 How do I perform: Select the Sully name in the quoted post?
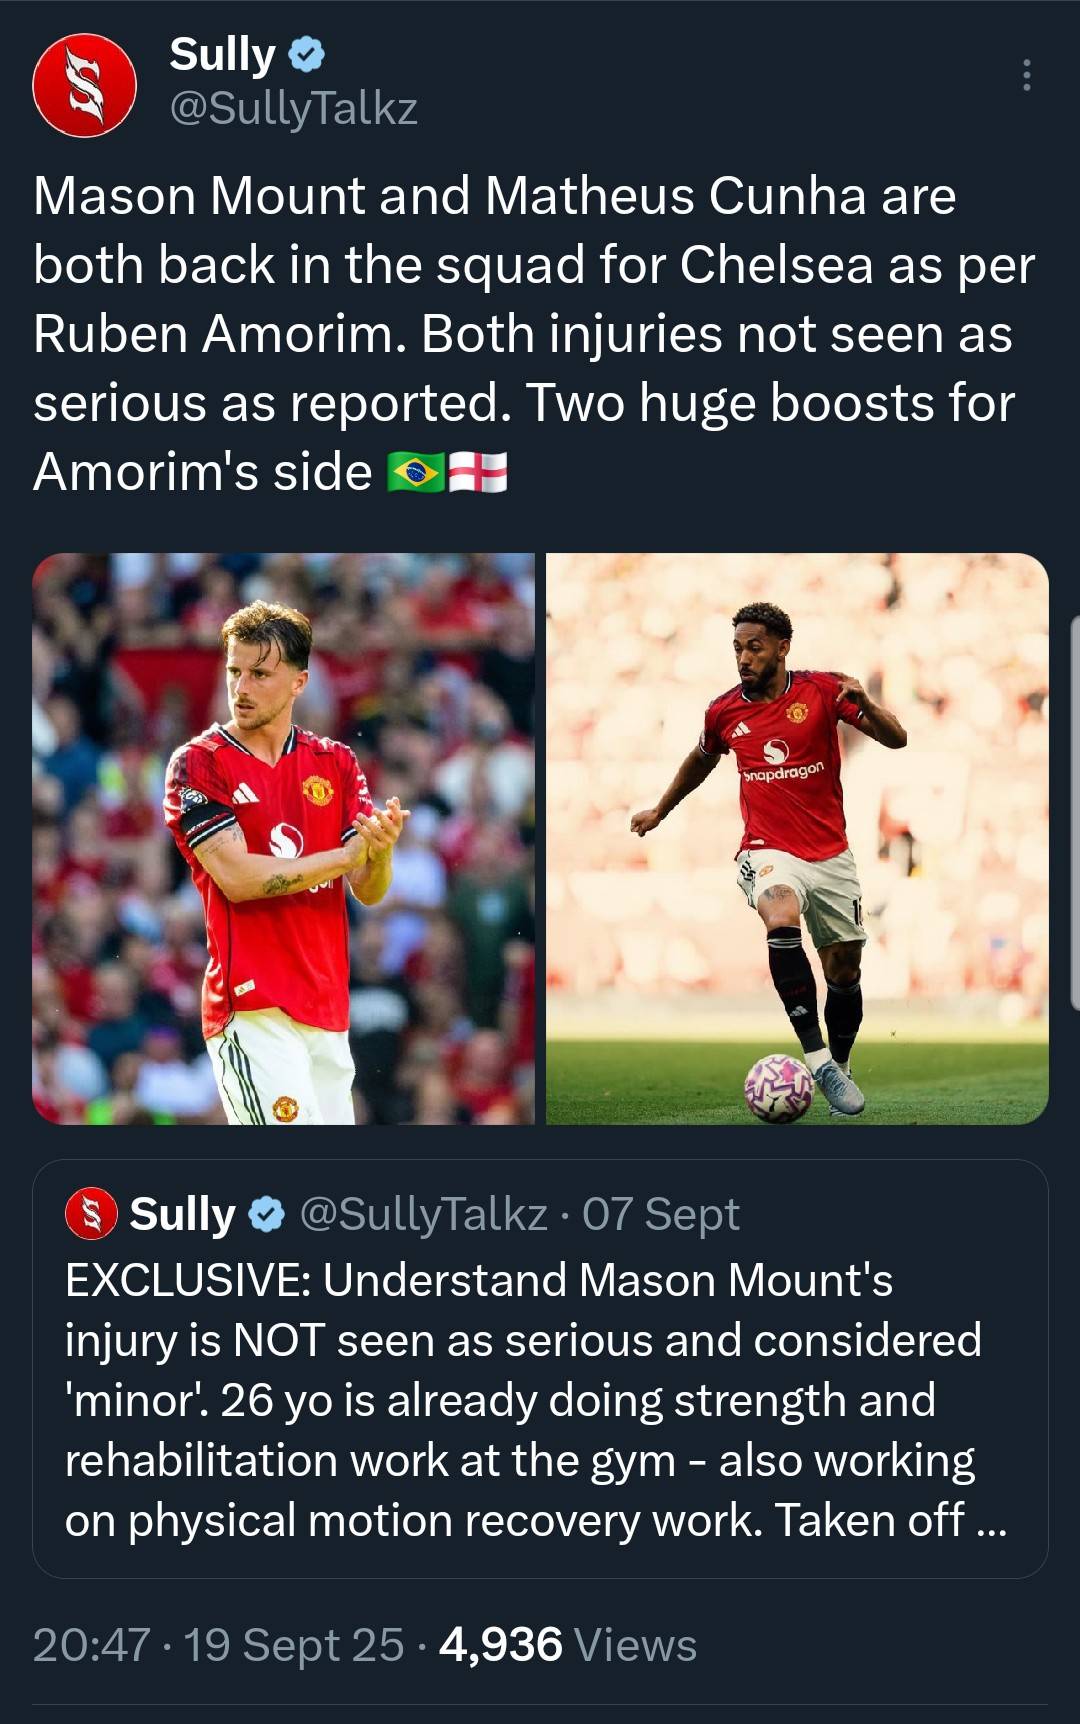[182, 1215]
